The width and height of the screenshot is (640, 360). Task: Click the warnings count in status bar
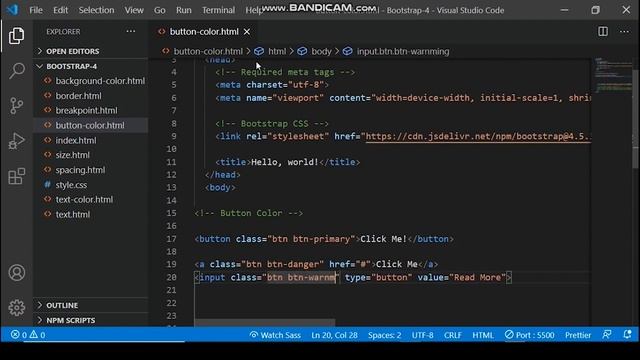pyautogui.click(x=37, y=335)
